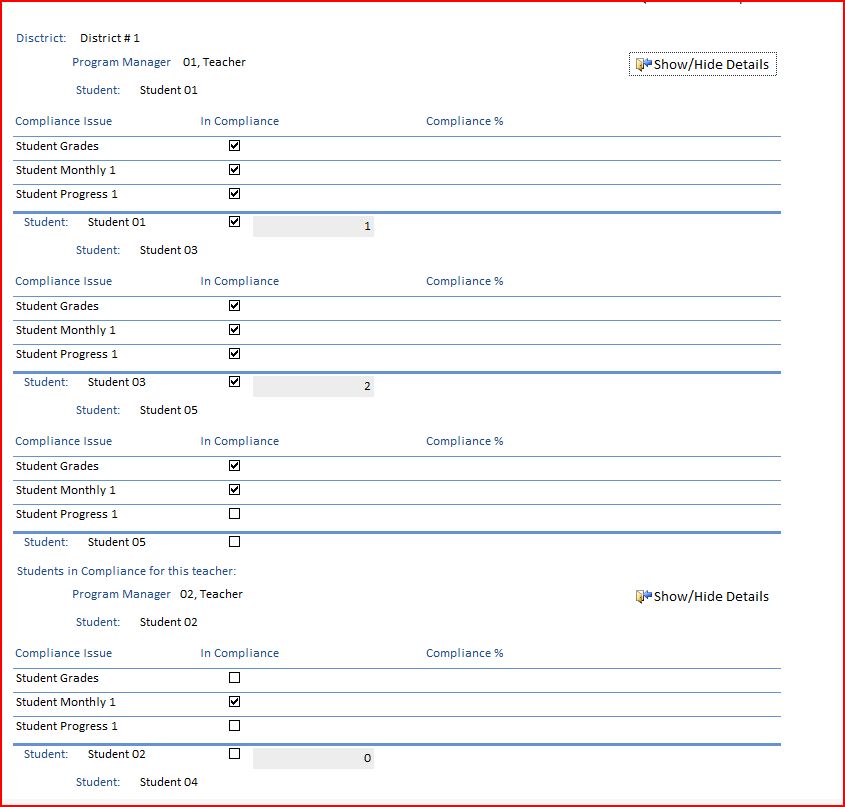Click the District # 1 value

coord(110,38)
